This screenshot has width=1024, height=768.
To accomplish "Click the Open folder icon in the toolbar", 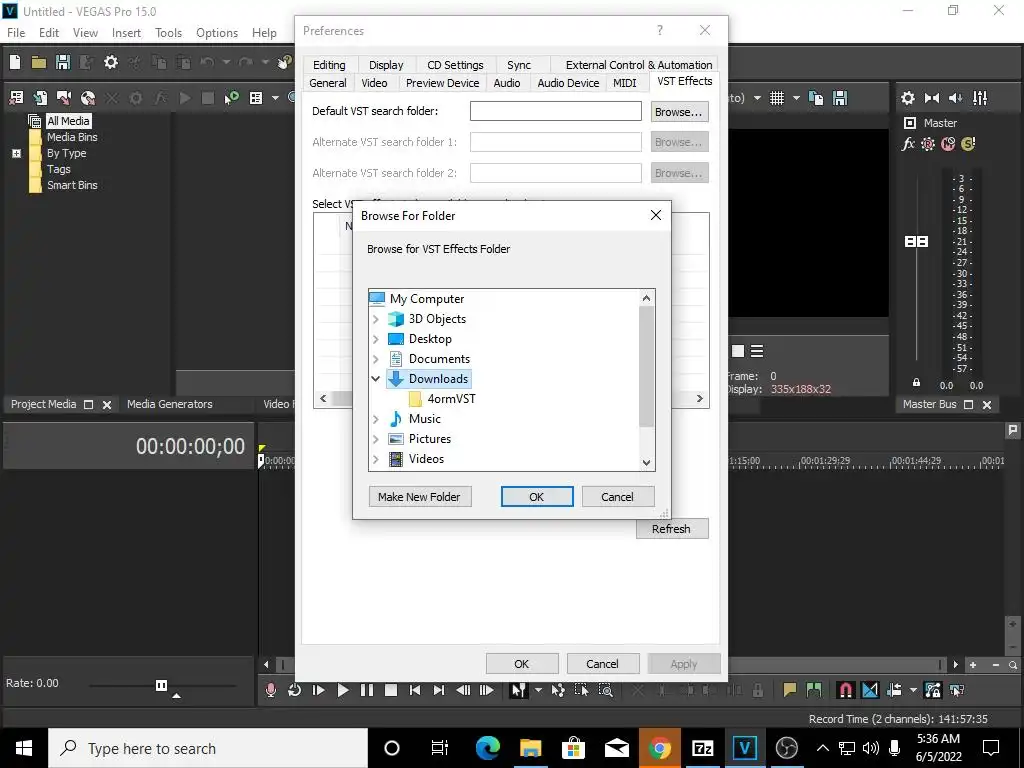I will coord(39,62).
